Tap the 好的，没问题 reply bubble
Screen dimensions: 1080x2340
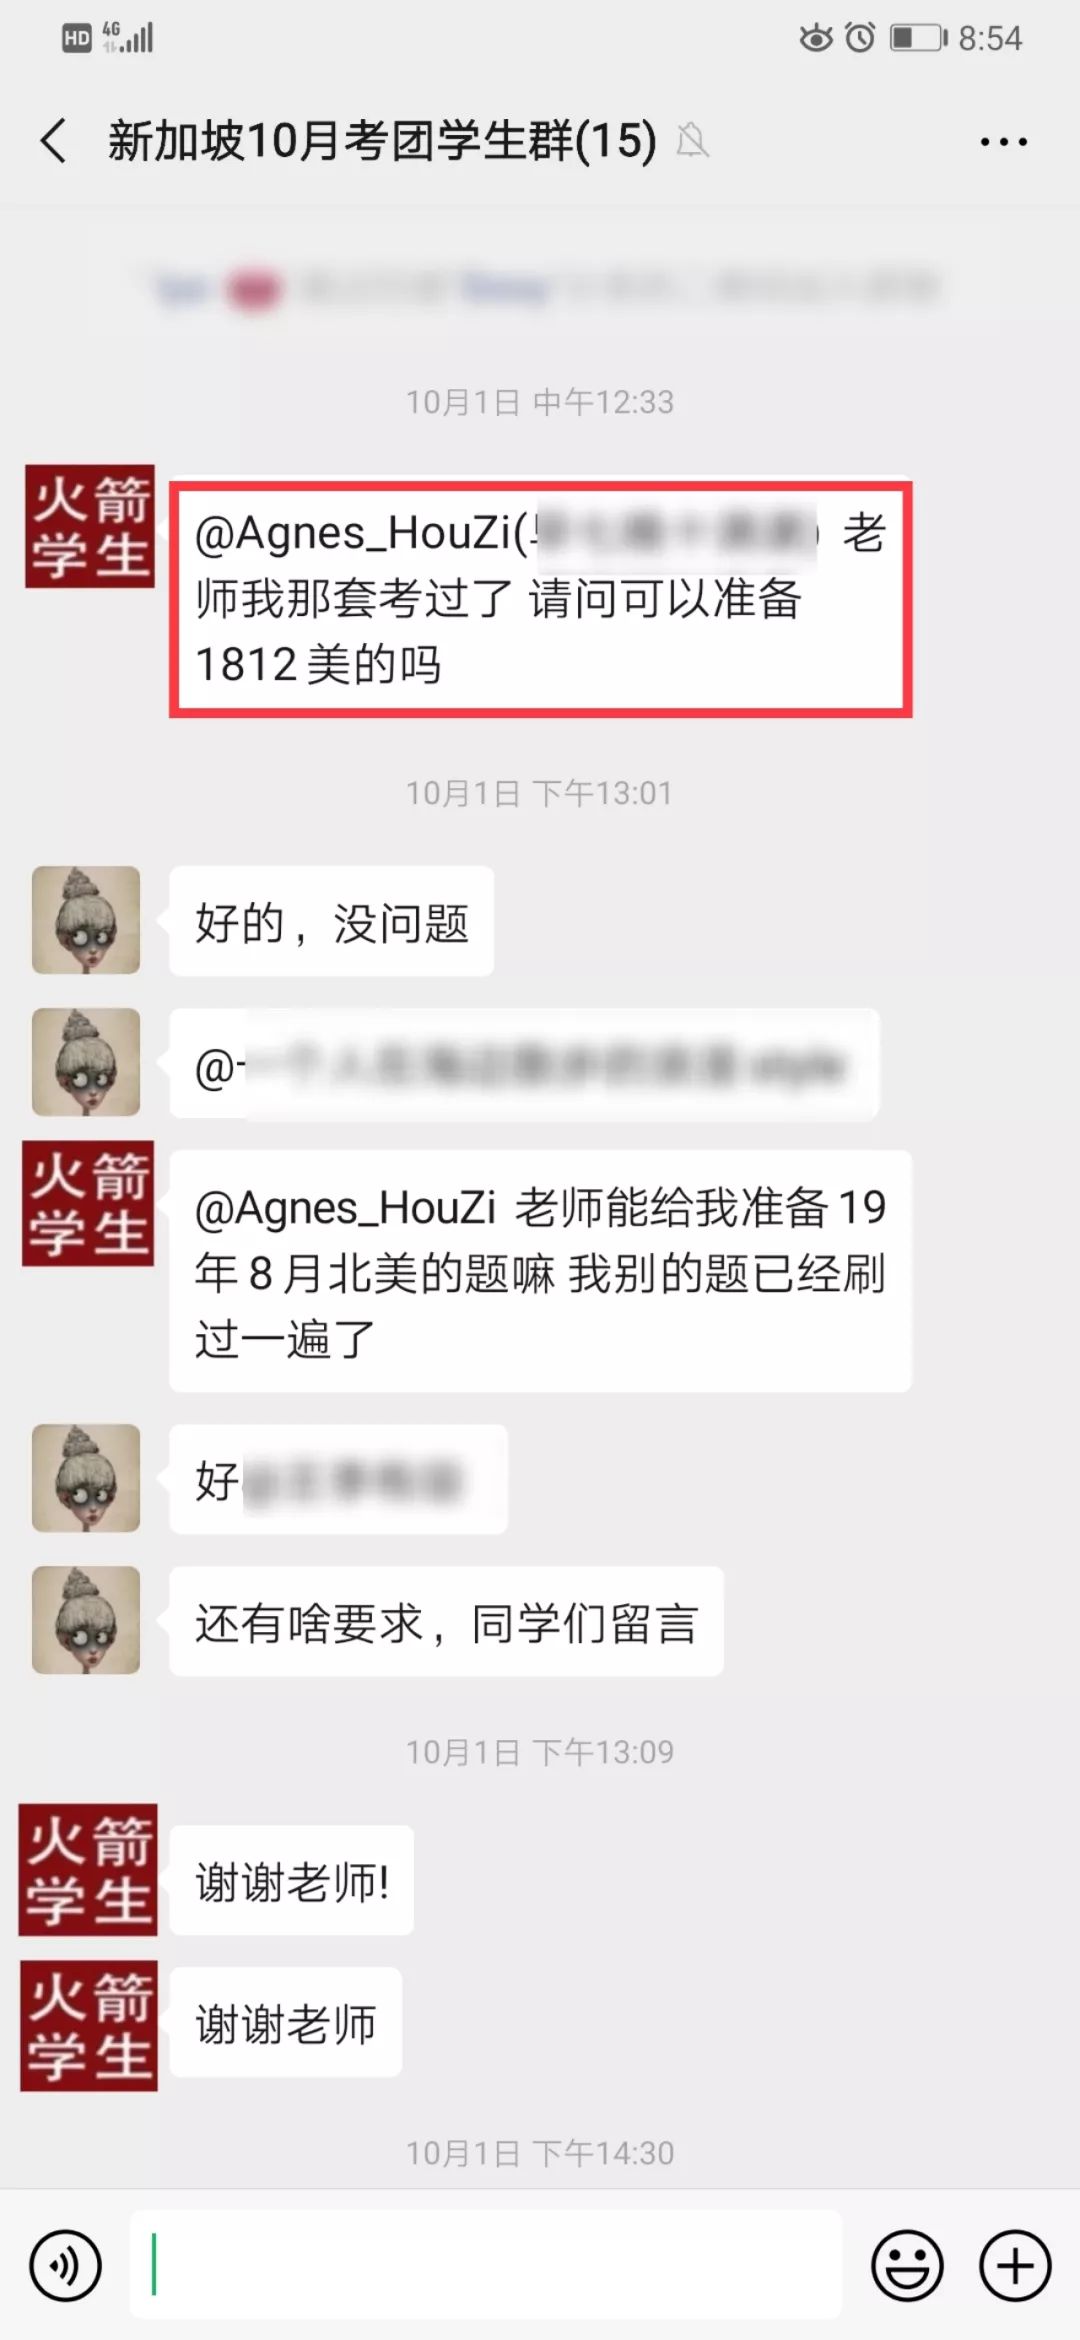click(x=332, y=921)
